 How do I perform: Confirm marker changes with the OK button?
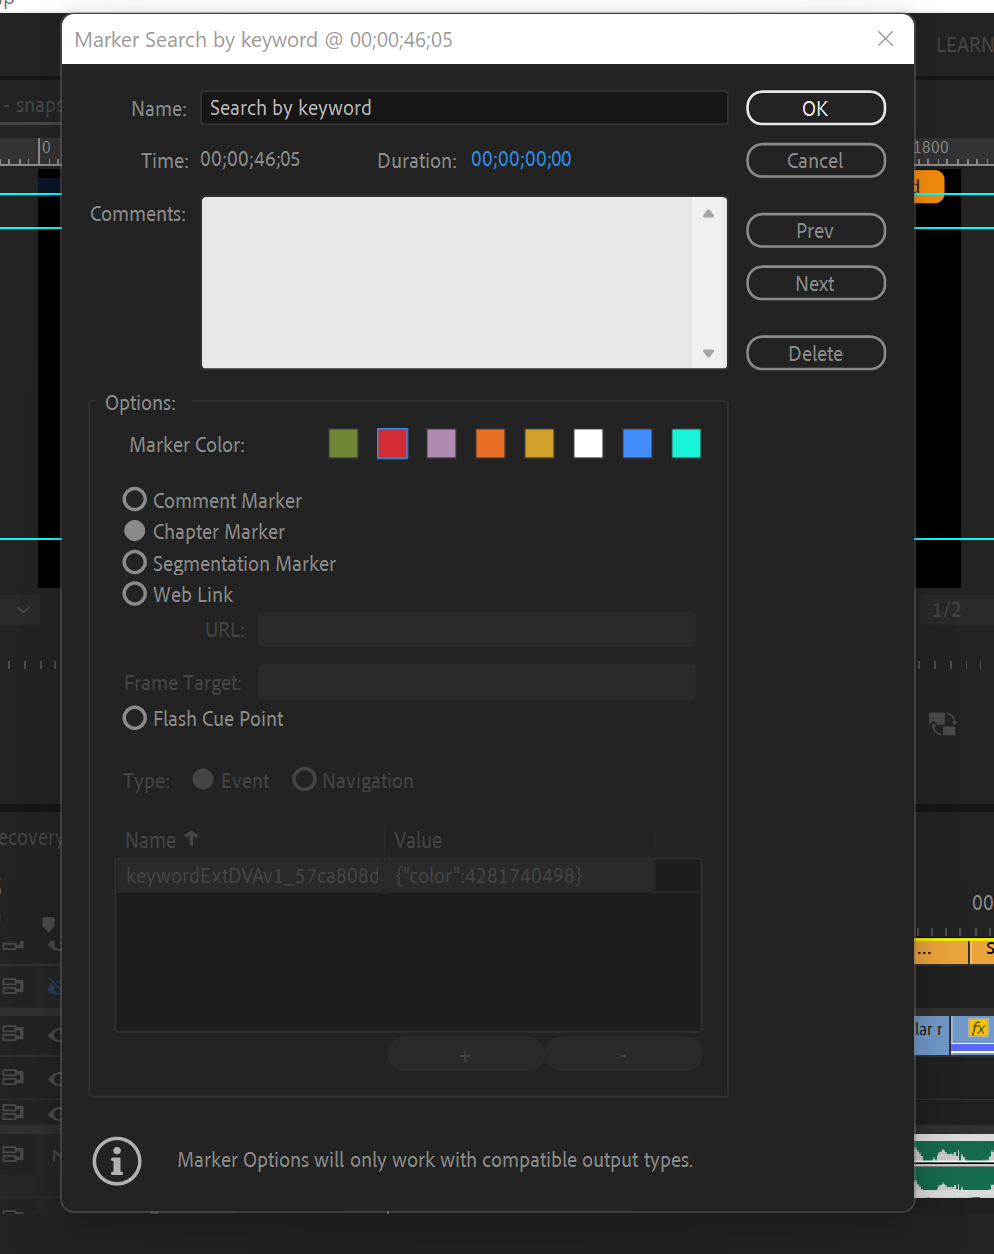point(815,108)
